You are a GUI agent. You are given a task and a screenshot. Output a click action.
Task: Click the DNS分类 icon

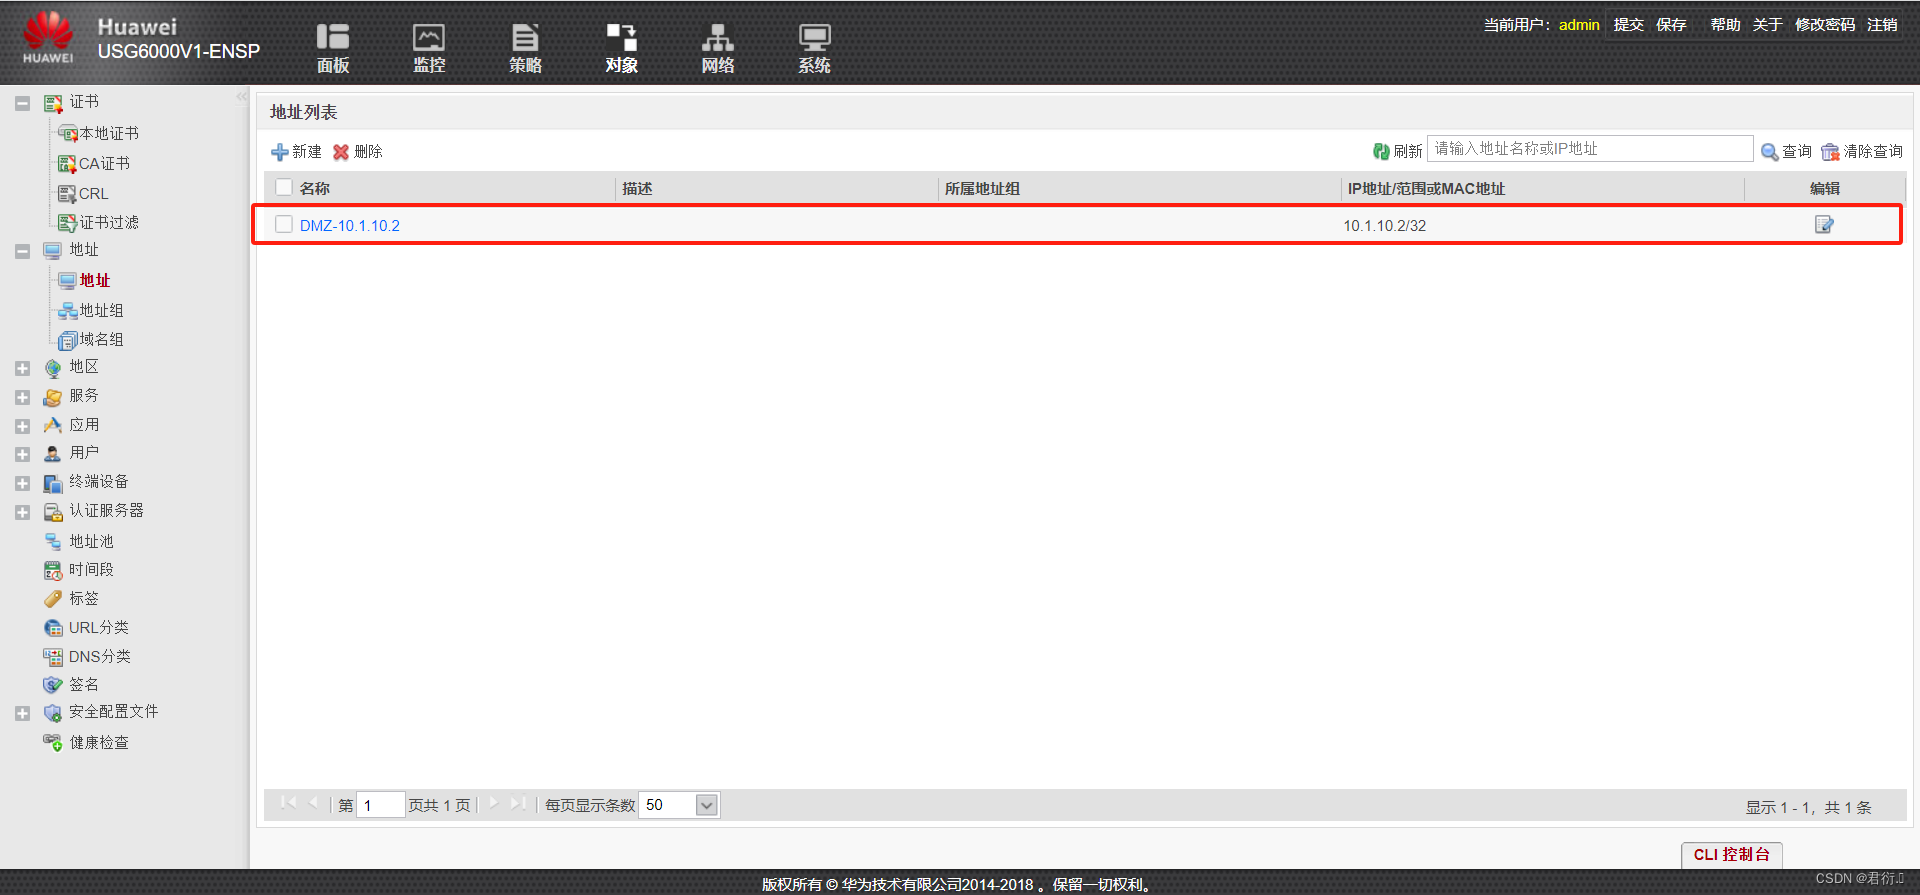click(53, 656)
